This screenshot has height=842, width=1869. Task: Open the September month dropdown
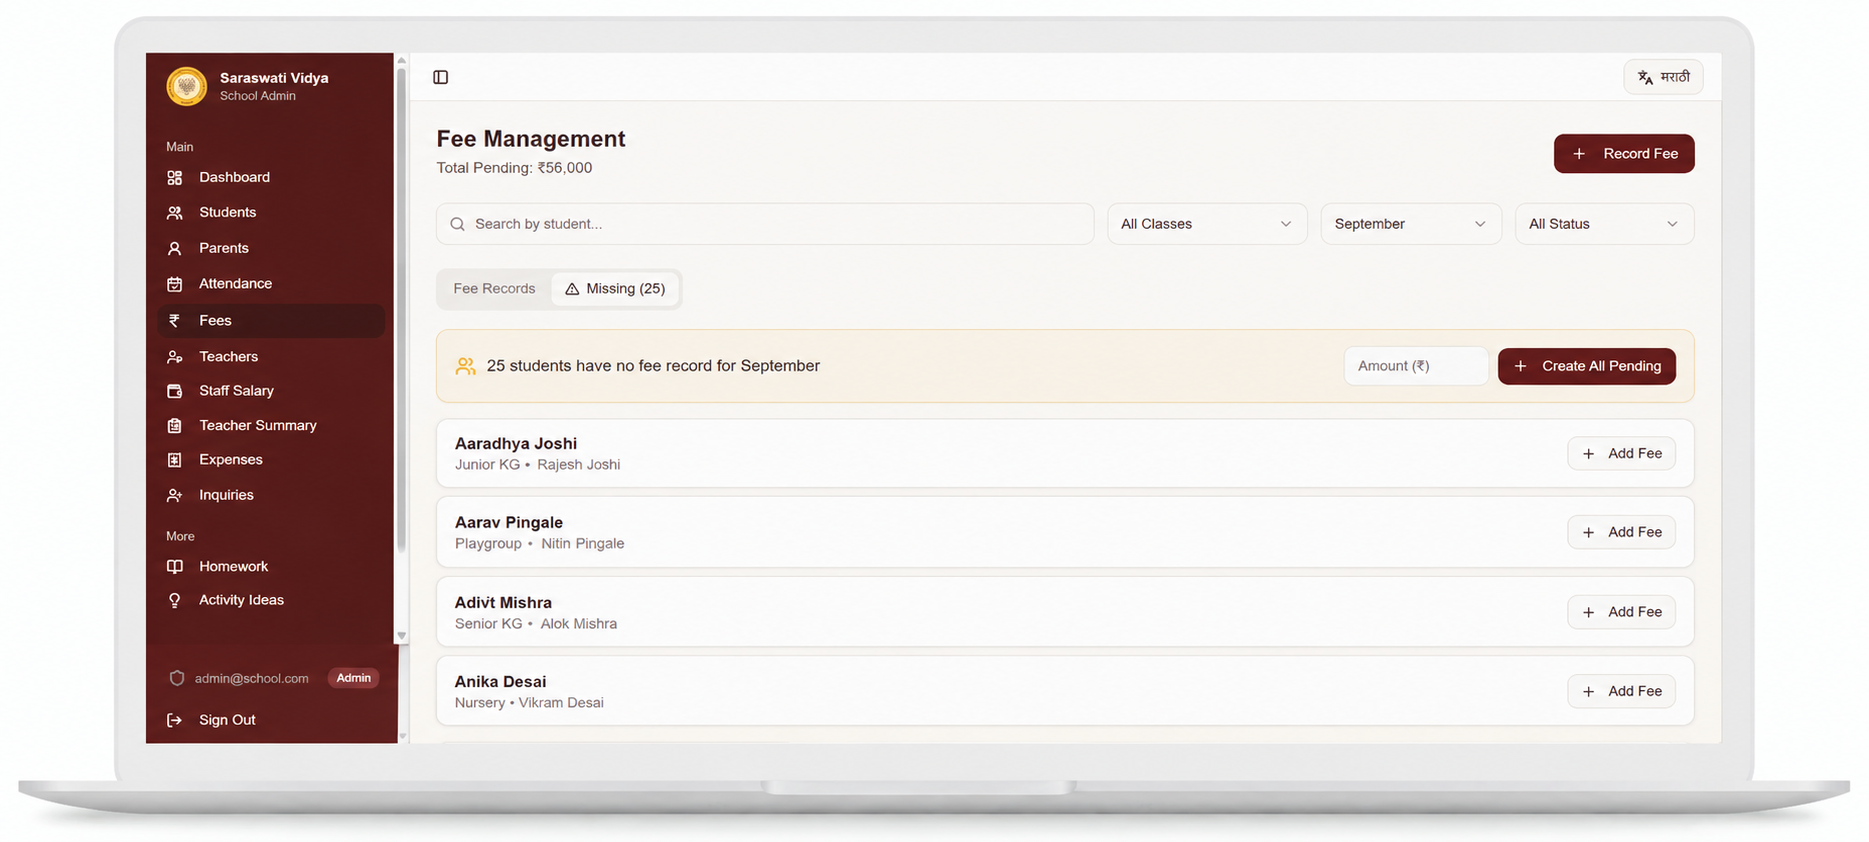click(x=1411, y=224)
